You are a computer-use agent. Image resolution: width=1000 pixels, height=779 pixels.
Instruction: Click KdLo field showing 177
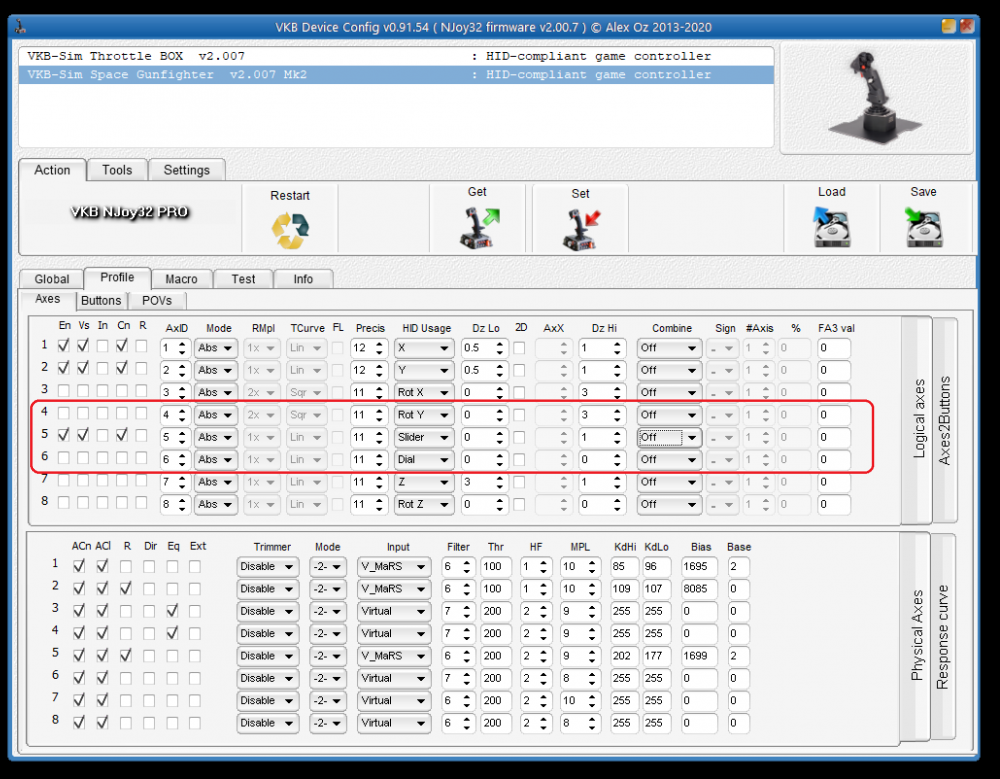[x=656, y=656]
